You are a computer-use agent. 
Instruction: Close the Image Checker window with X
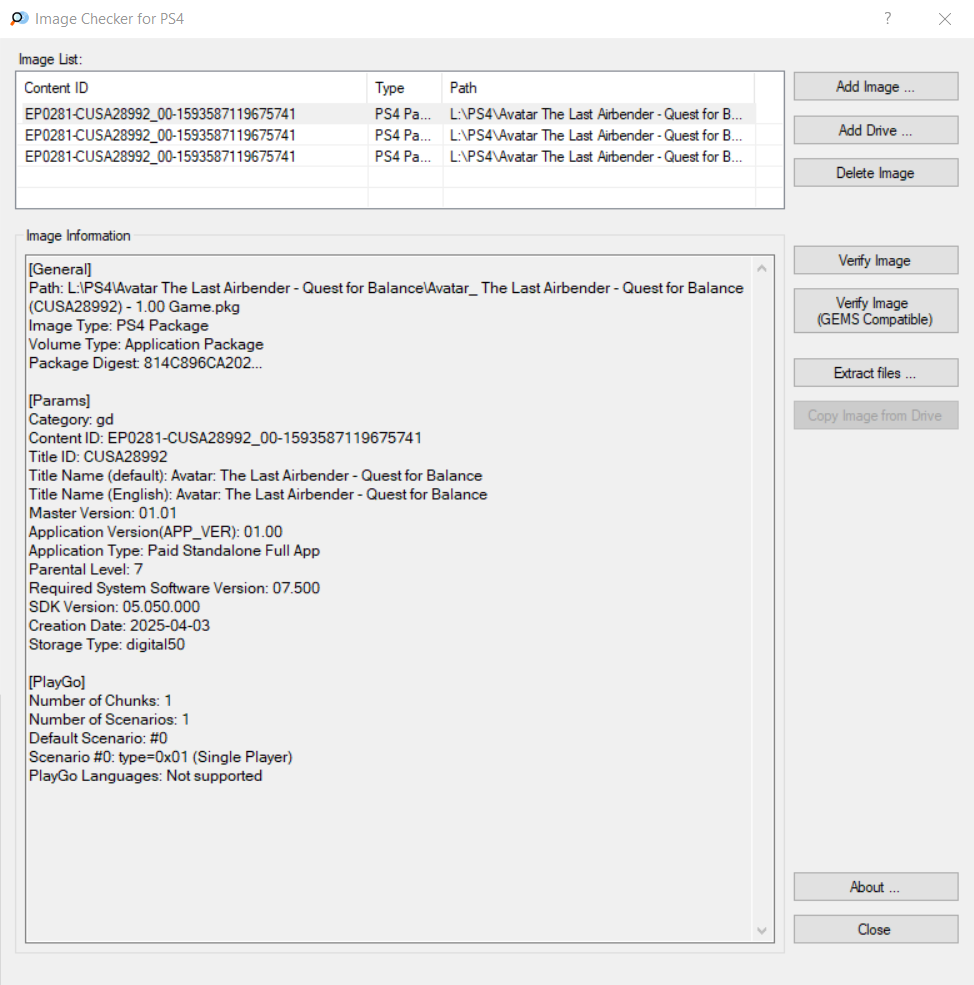[944, 19]
